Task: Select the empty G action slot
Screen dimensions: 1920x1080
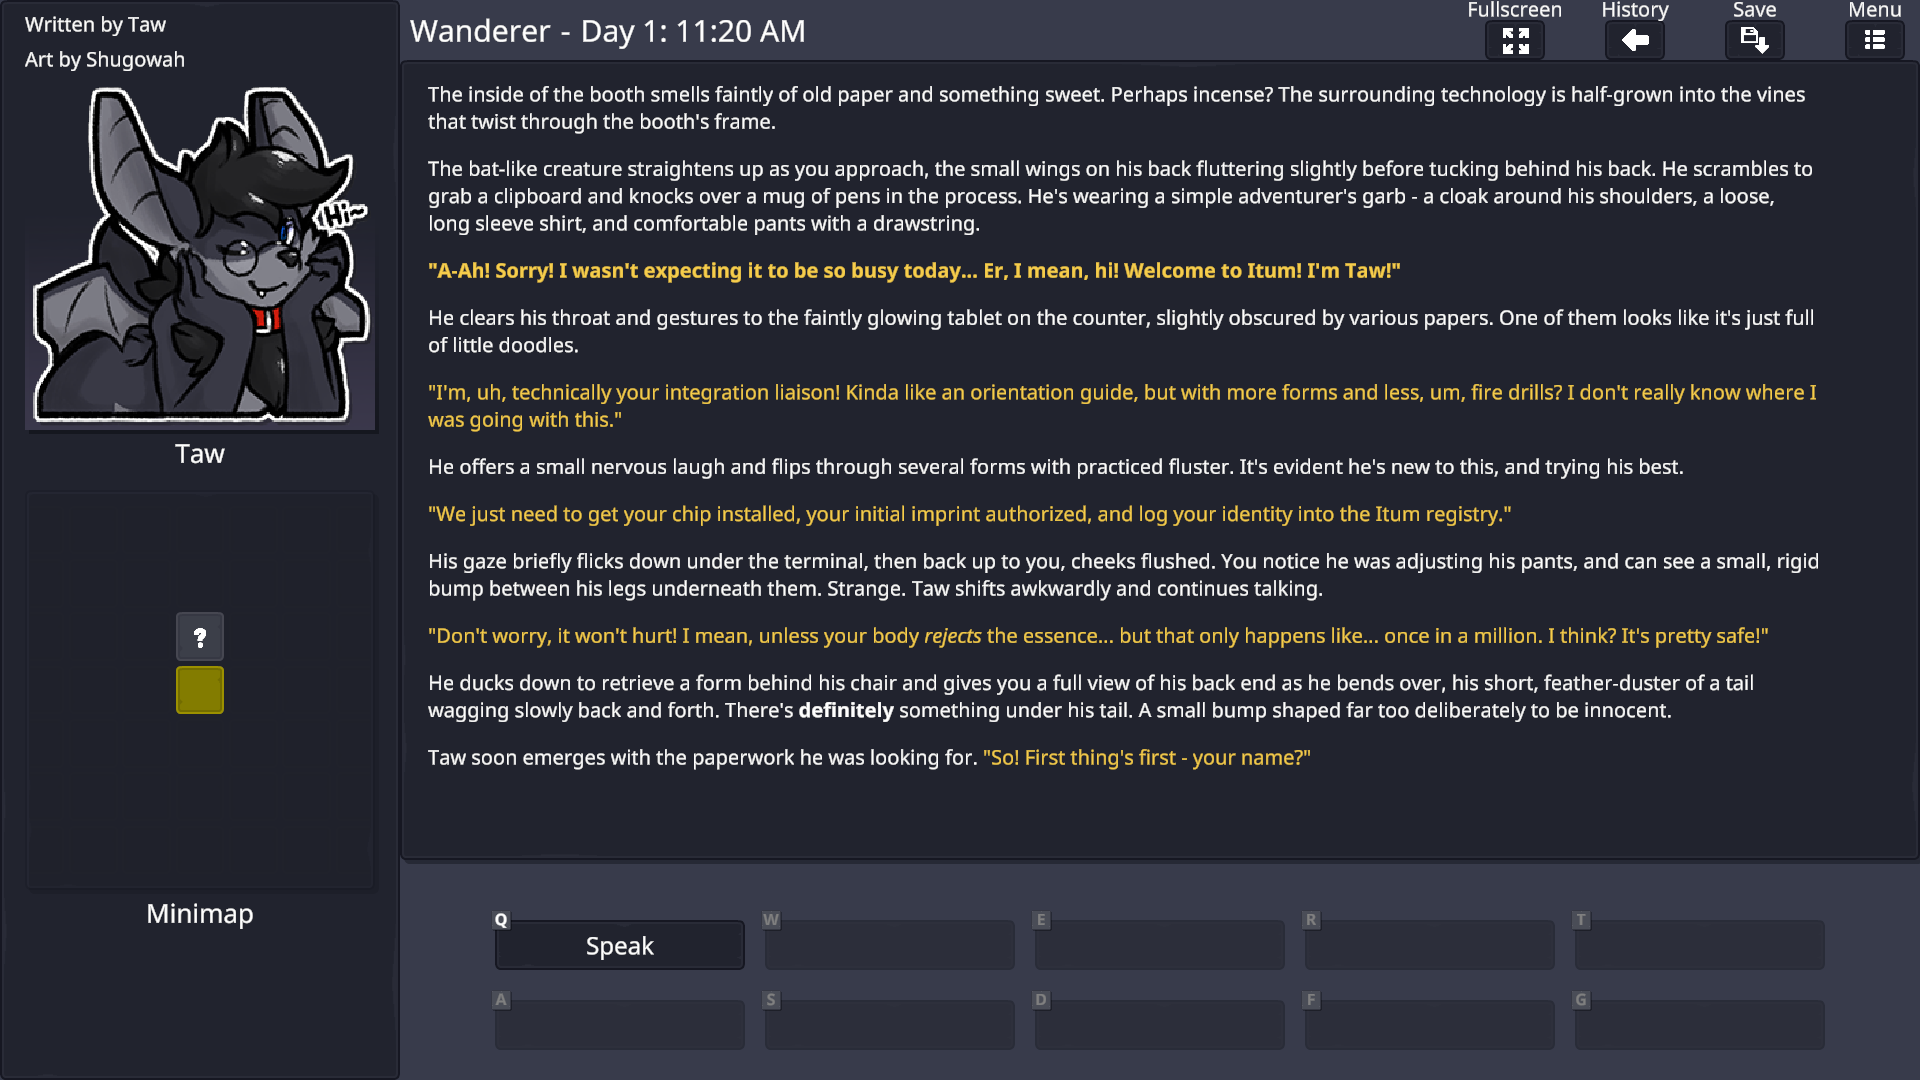Action: pos(1698,1024)
